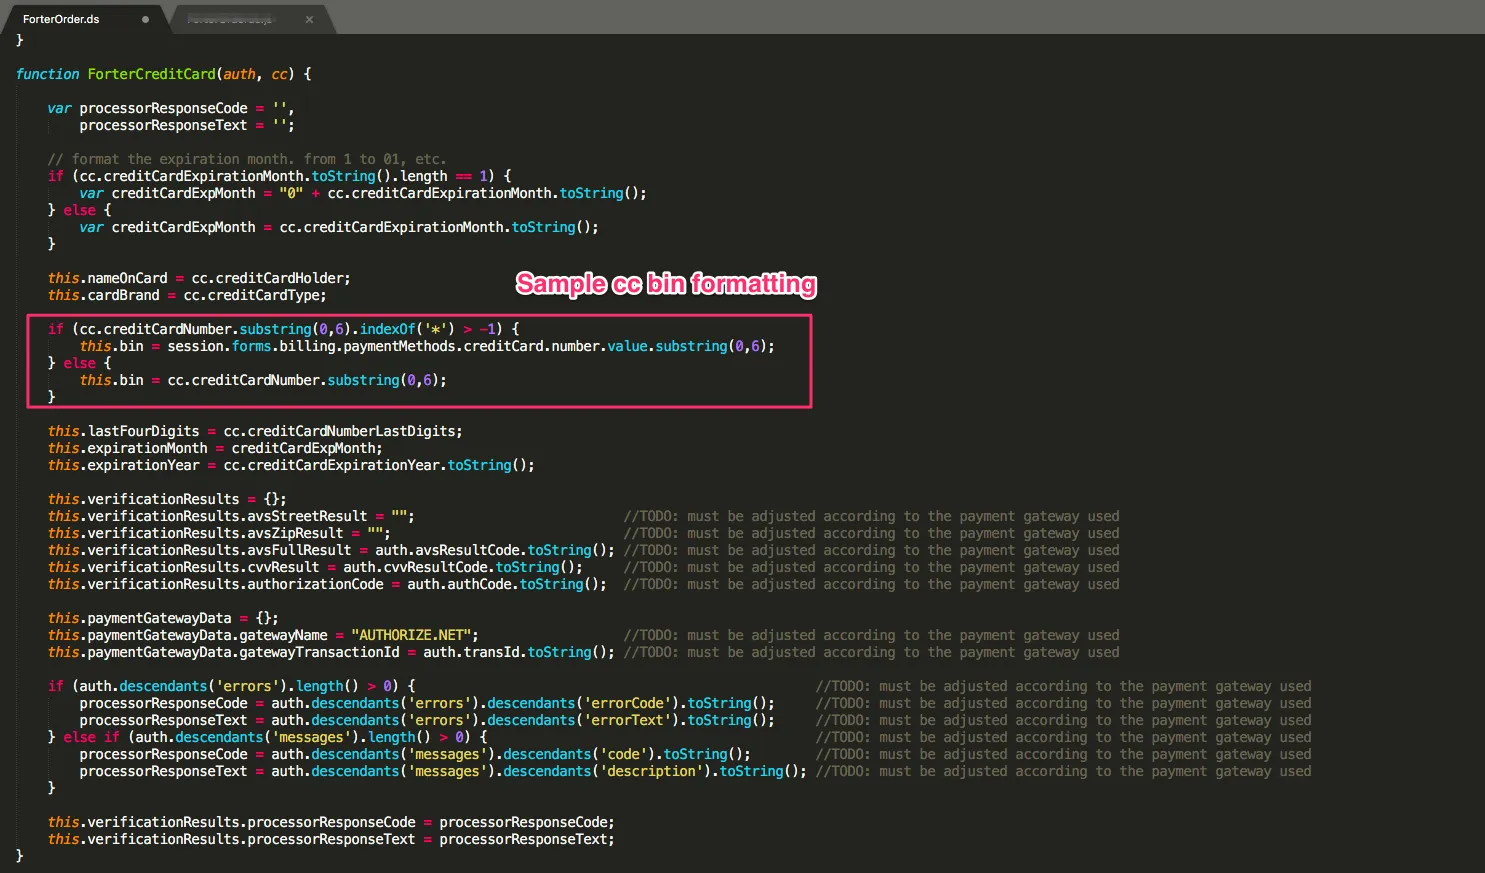Place cursor on this.nameOnCard assignment
Screen dimensions: 1485x873
pos(199,278)
